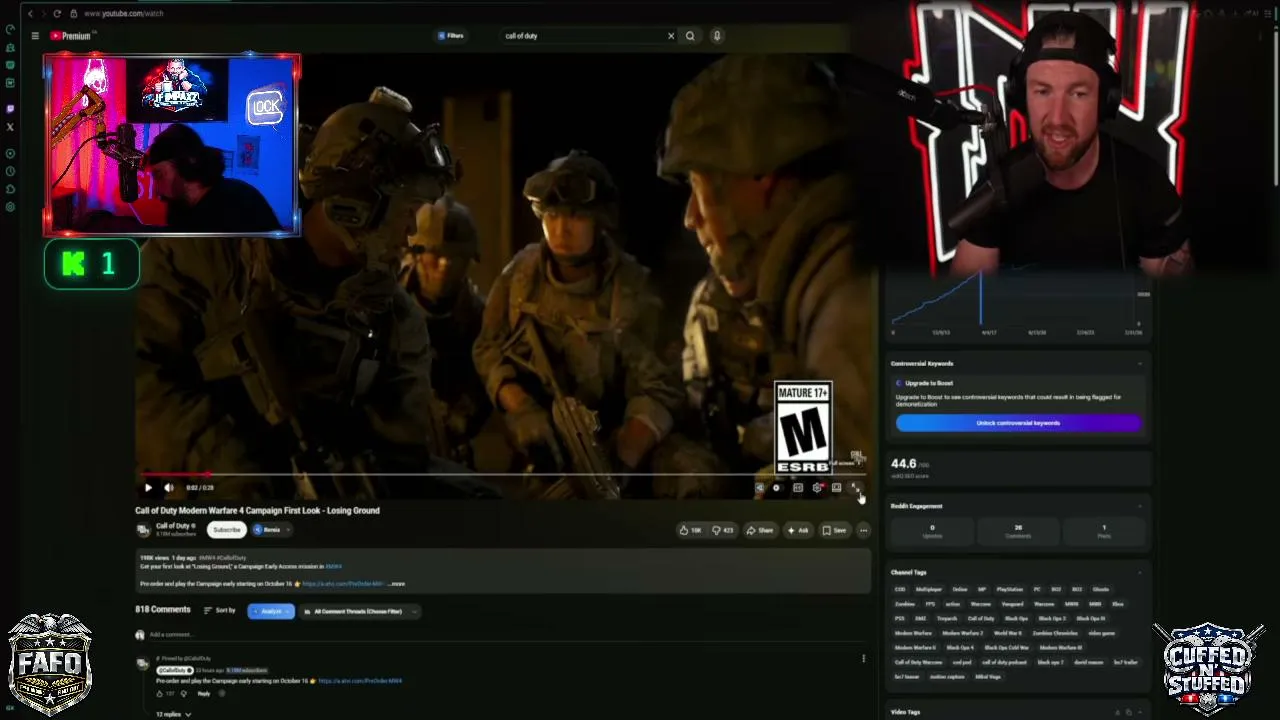Image resolution: width=1280 pixels, height=720 pixels.
Task: Select the 'PlayStation' channel tag
Action: [1010, 590]
